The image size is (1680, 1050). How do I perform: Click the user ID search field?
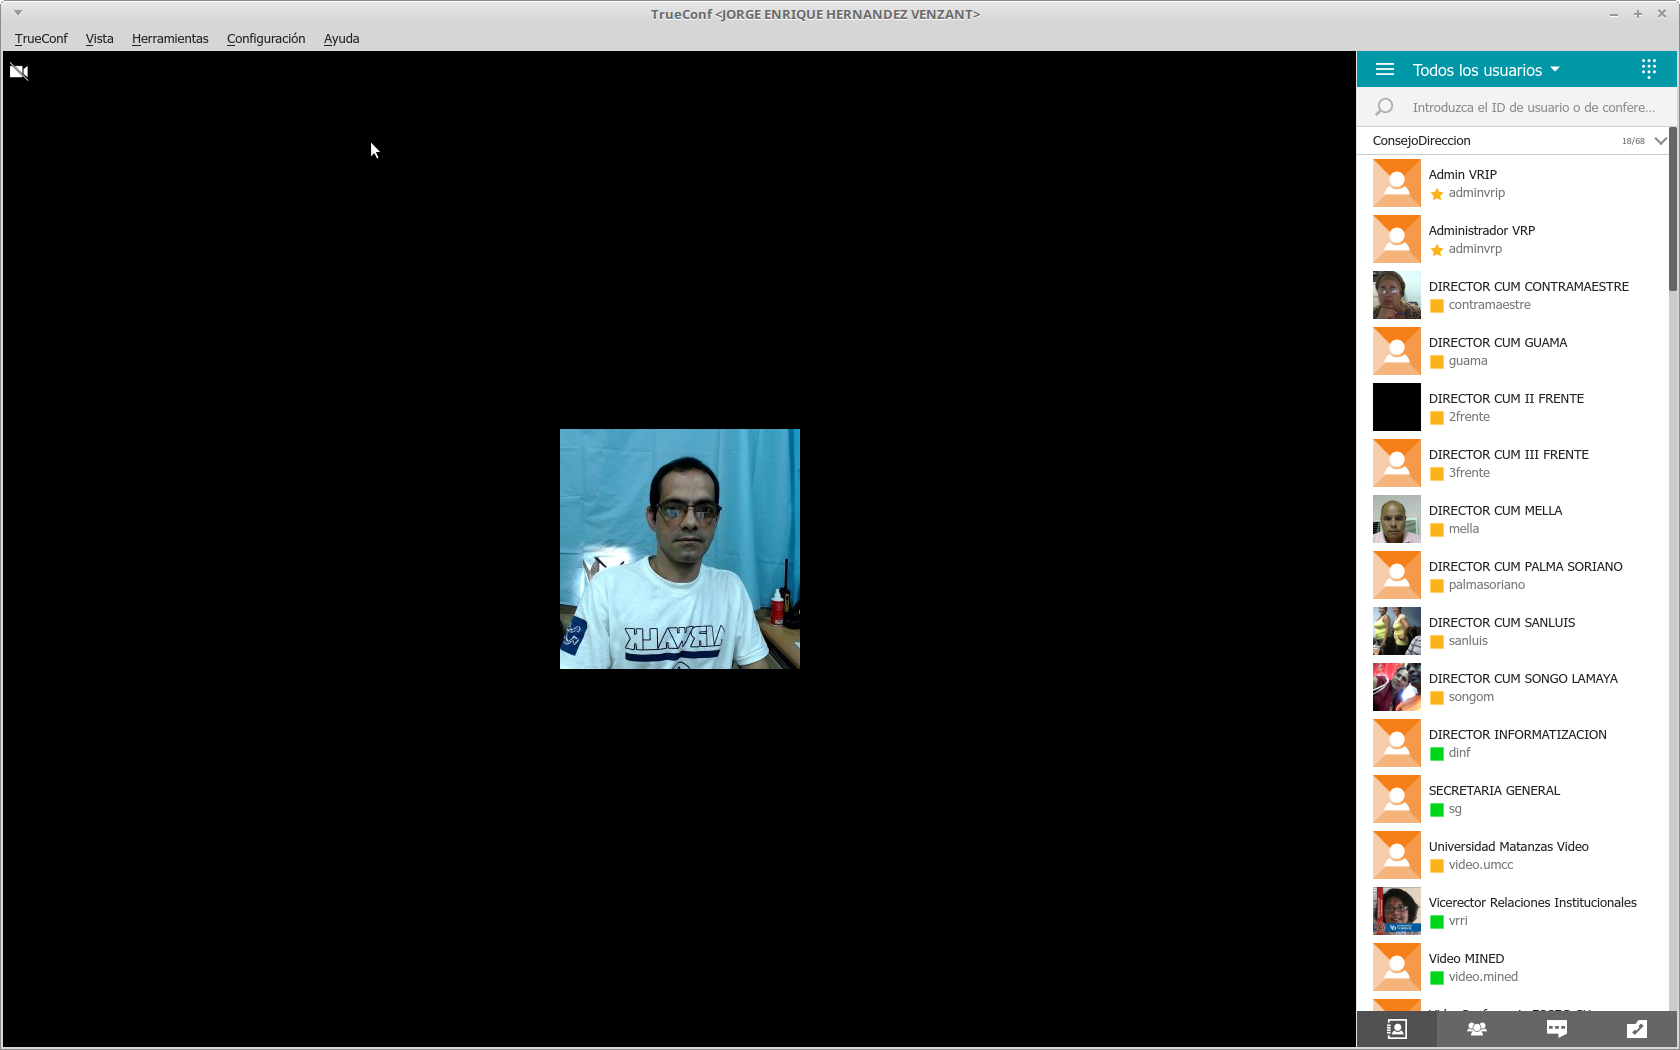click(x=1532, y=107)
